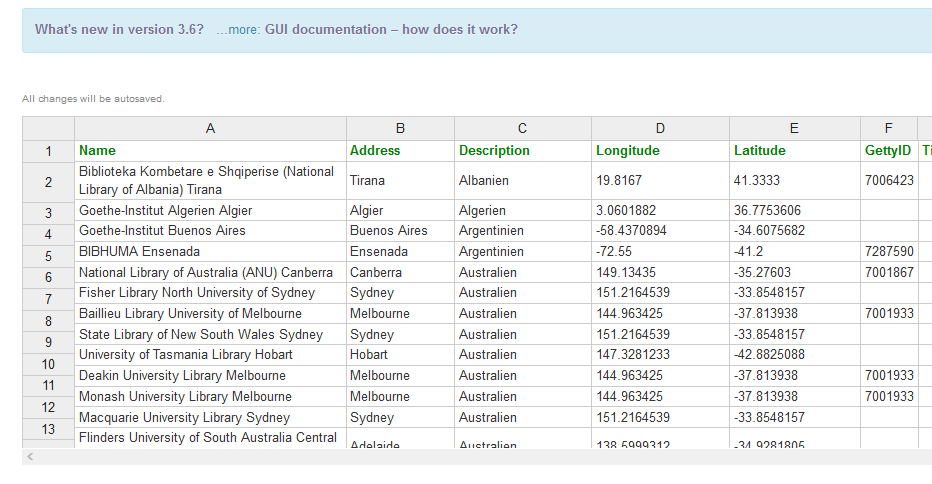Select latitude cell '-42.8825088'

coord(794,354)
